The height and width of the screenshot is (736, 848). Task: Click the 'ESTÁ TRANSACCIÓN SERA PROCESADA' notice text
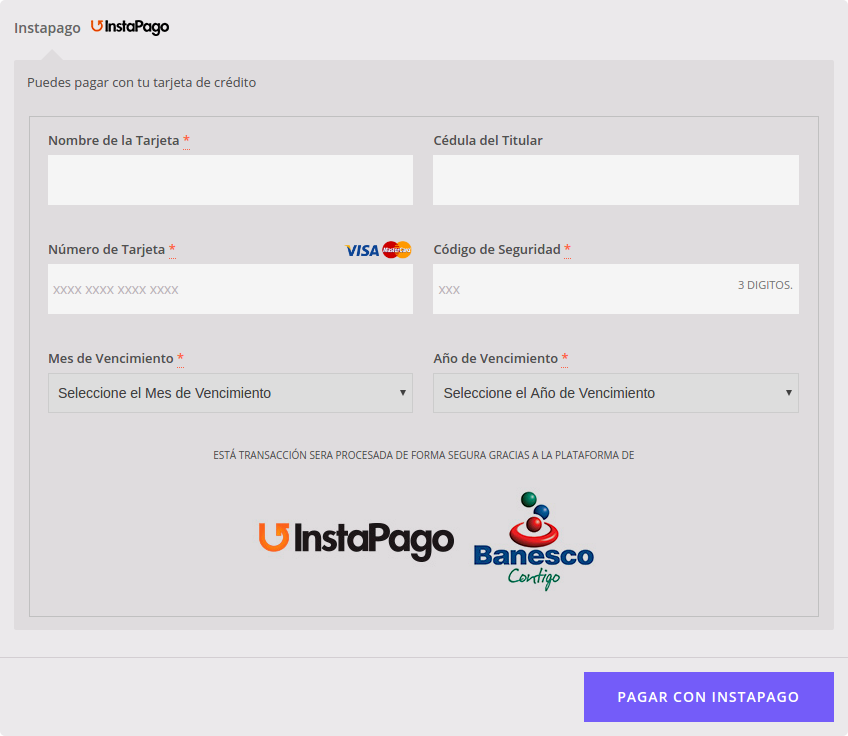click(x=423, y=455)
